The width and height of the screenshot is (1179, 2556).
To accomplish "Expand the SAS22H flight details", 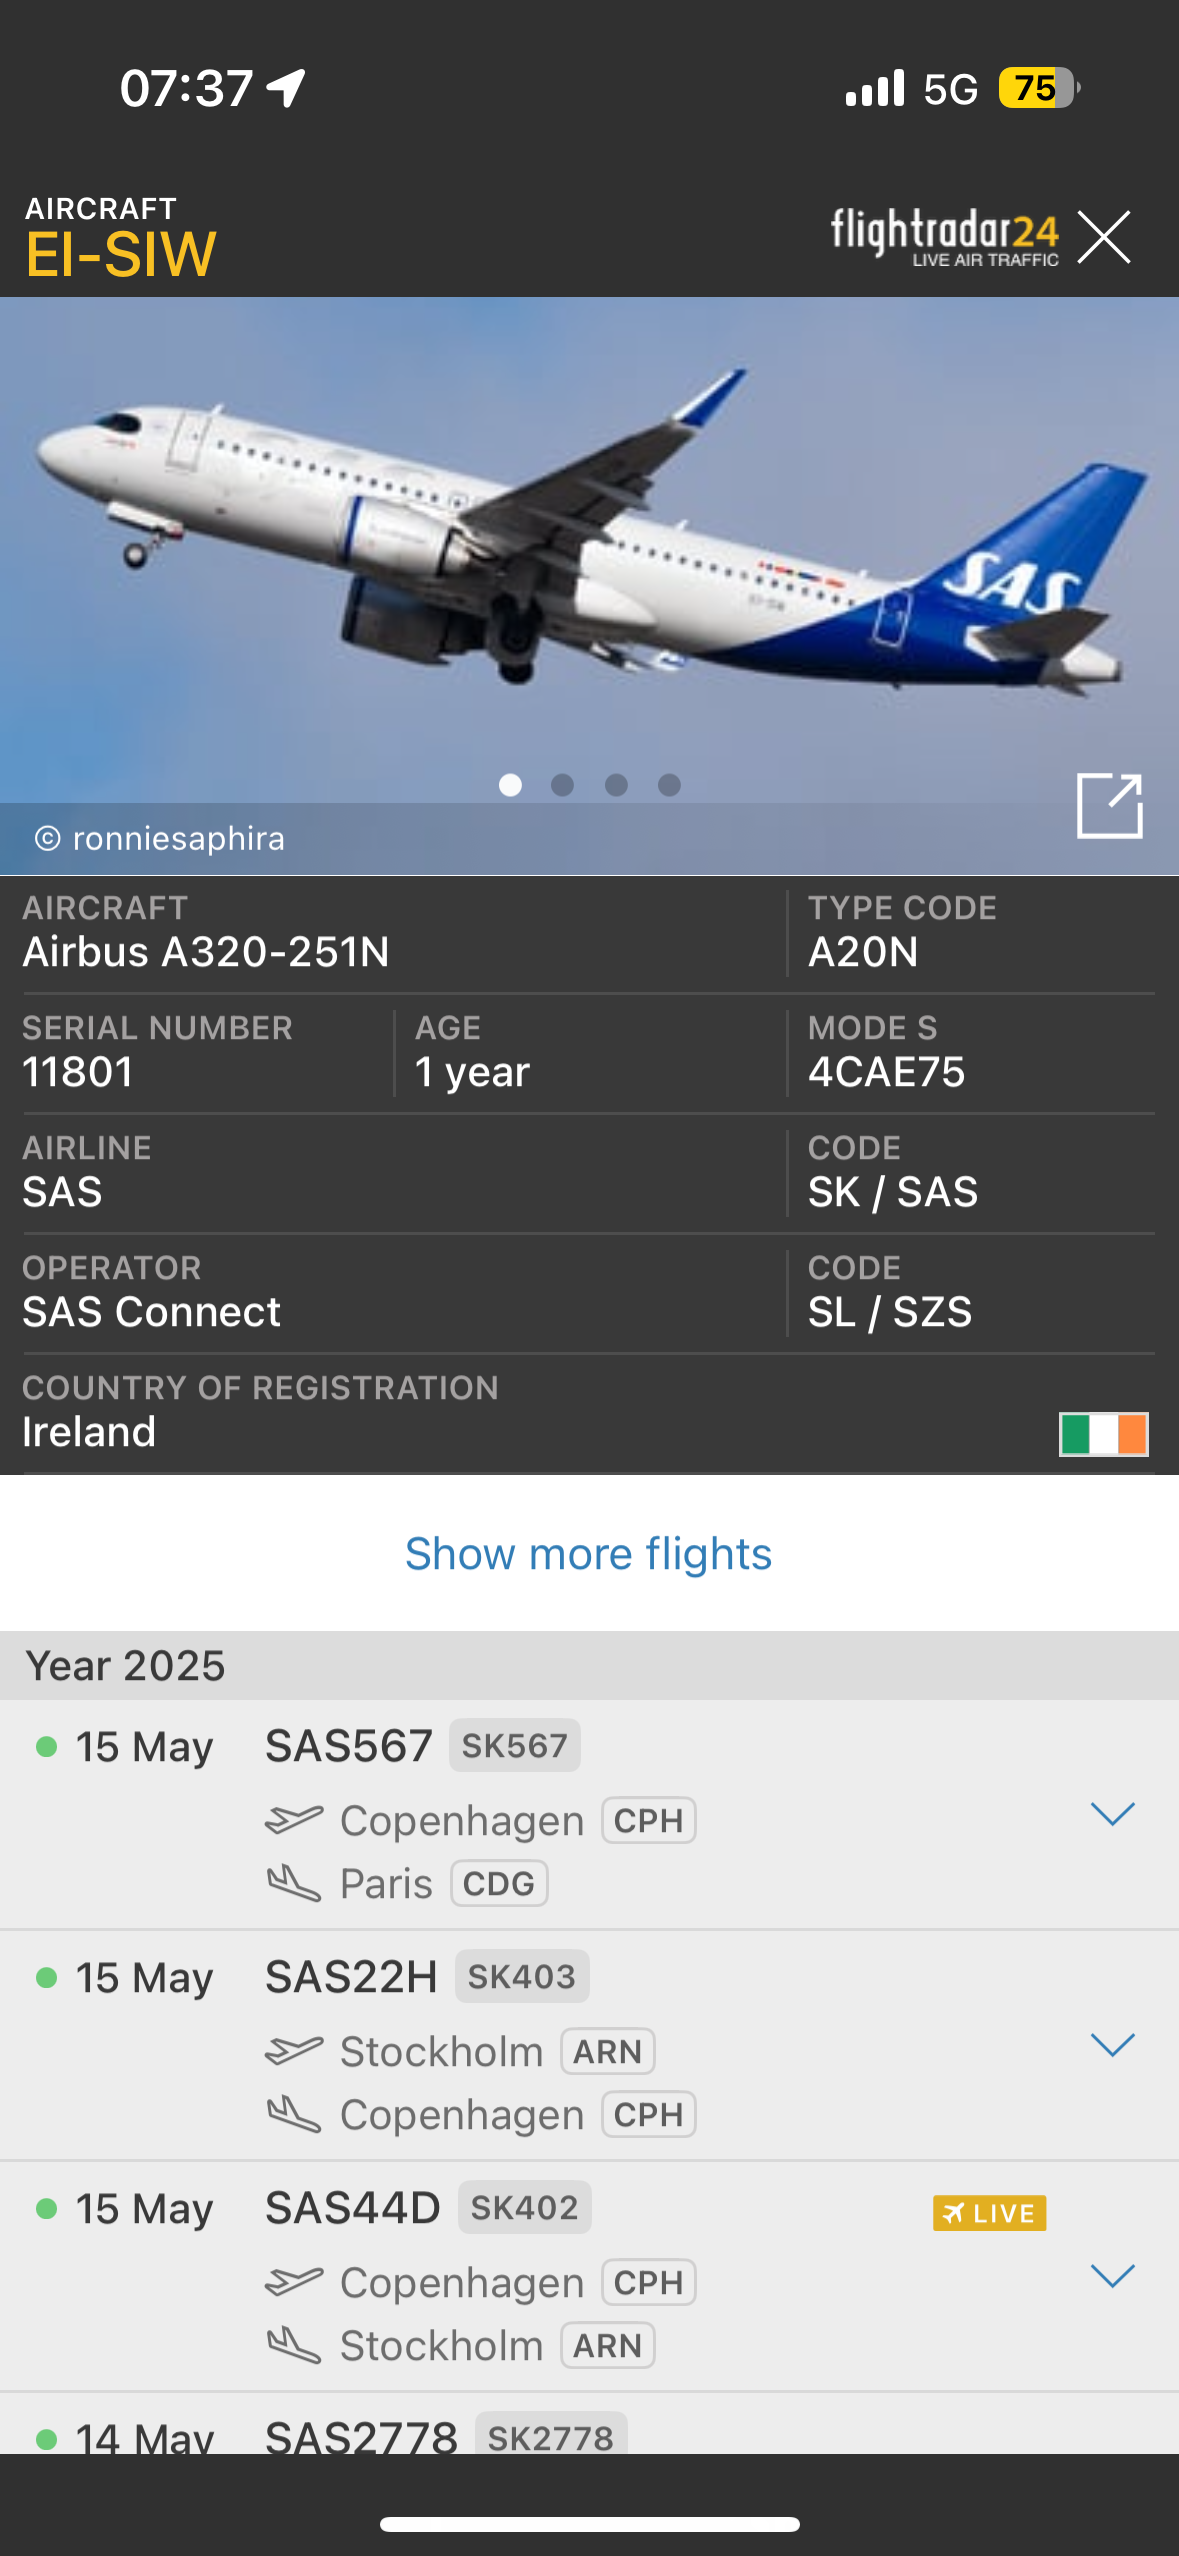I will pyautogui.click(x=1112, y=2045).
